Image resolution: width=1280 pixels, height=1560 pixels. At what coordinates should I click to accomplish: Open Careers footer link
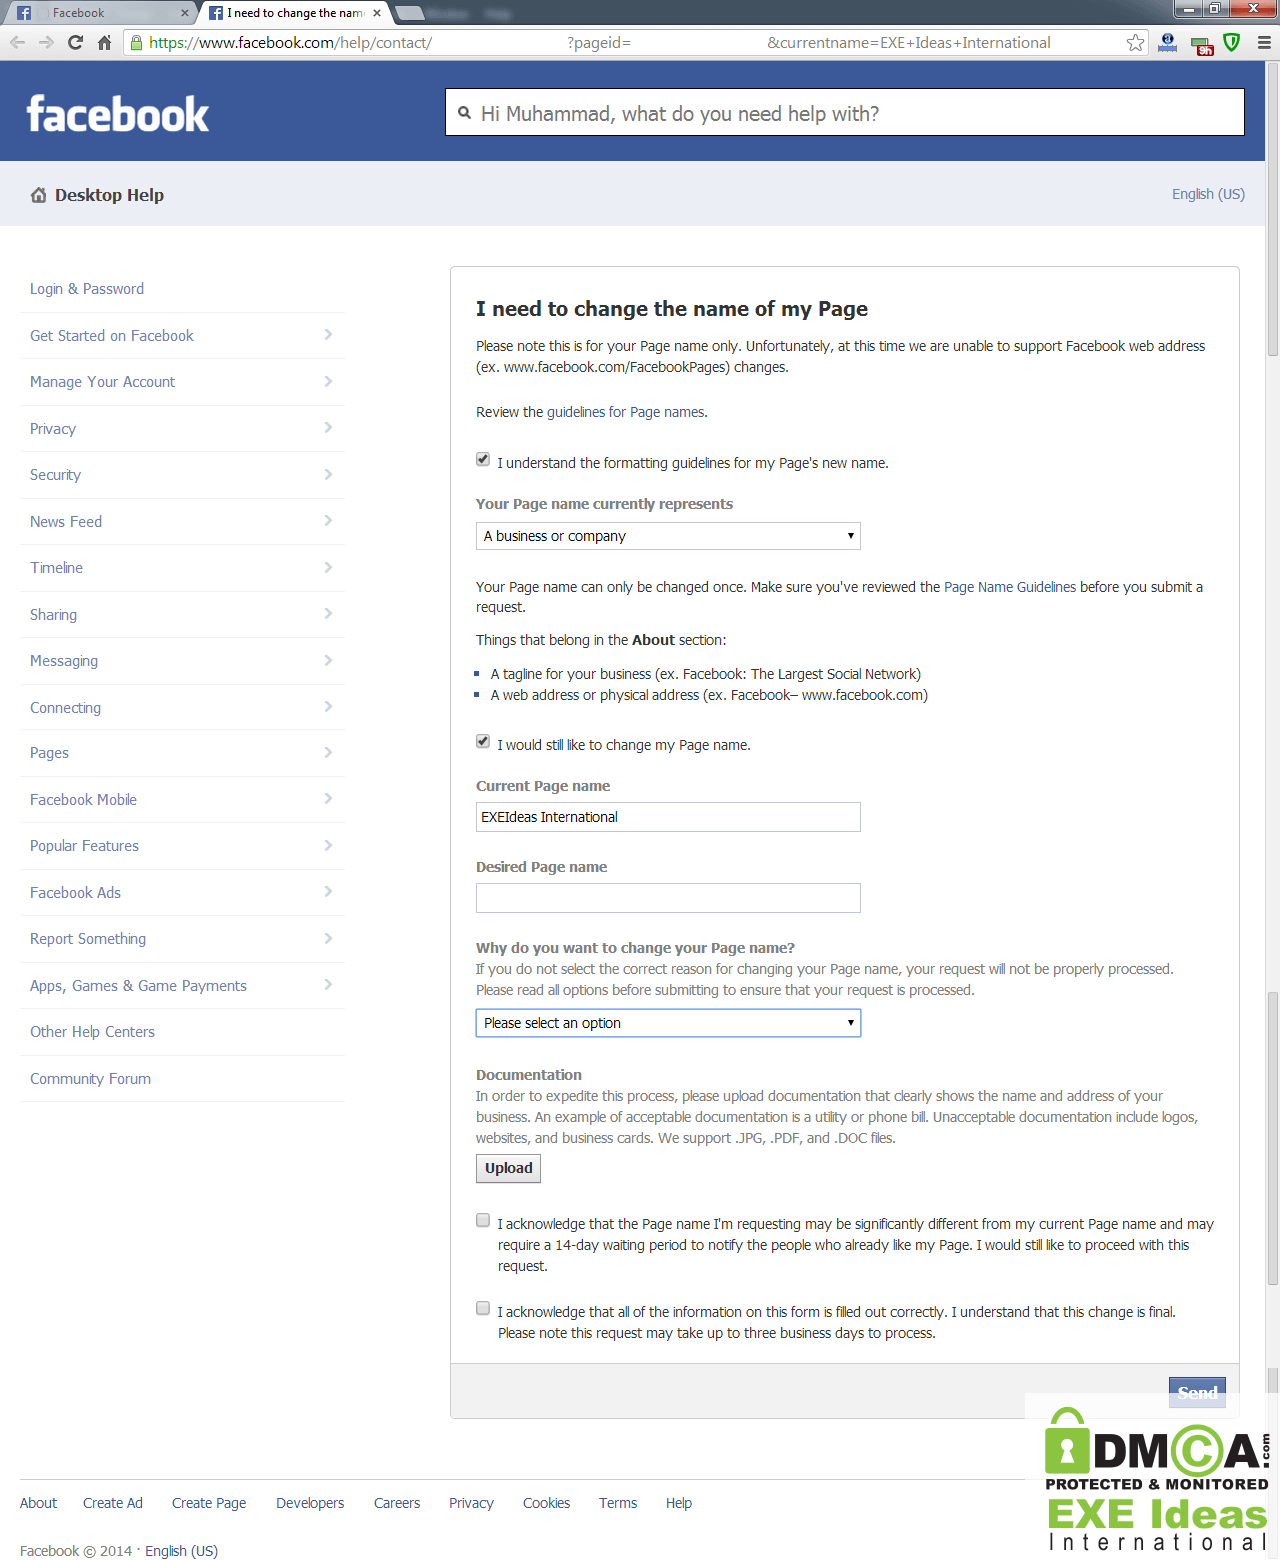[x=397, y=1503]
